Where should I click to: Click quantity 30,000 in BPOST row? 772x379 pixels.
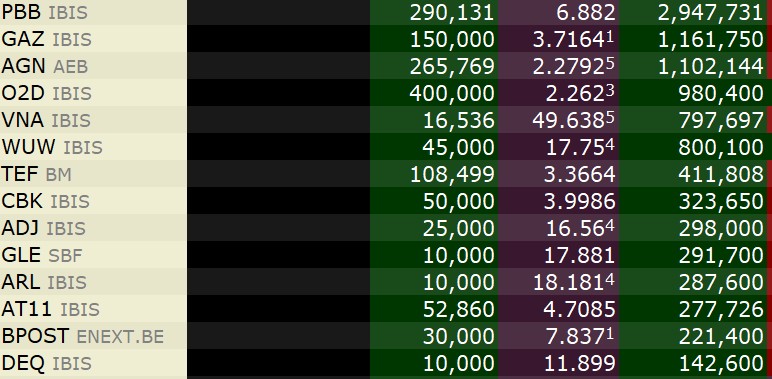click(458, 337)
